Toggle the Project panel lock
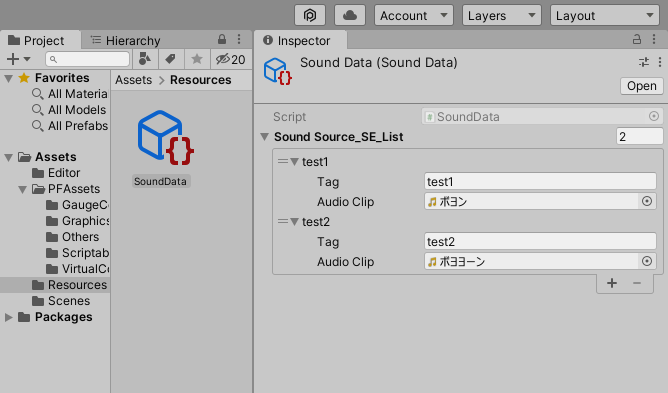Screen dimensions: 668x393 222,39
